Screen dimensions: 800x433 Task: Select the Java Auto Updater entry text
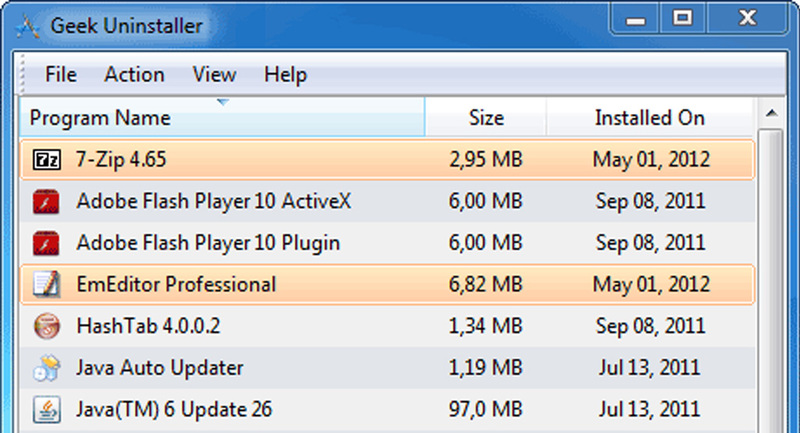click(160, 368)
